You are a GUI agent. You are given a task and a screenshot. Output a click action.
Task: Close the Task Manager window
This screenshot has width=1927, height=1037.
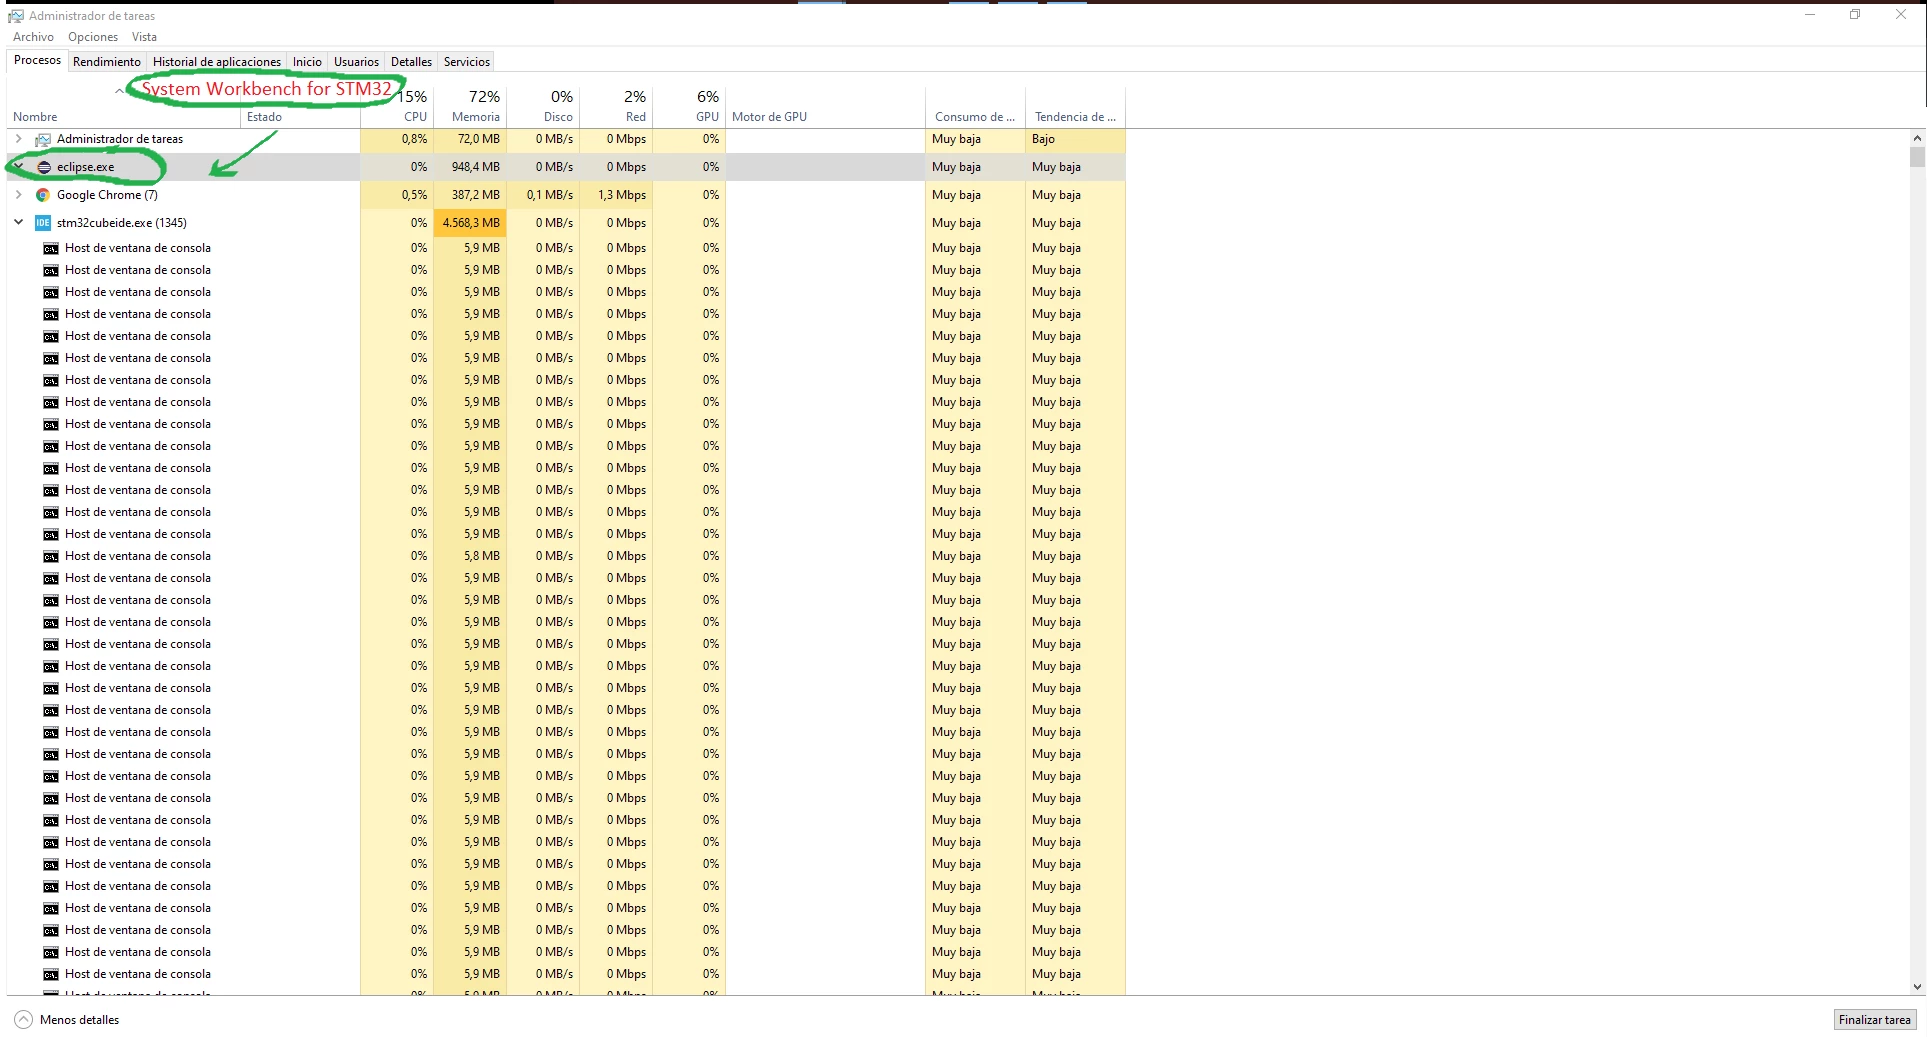[x=1901, y=15]
